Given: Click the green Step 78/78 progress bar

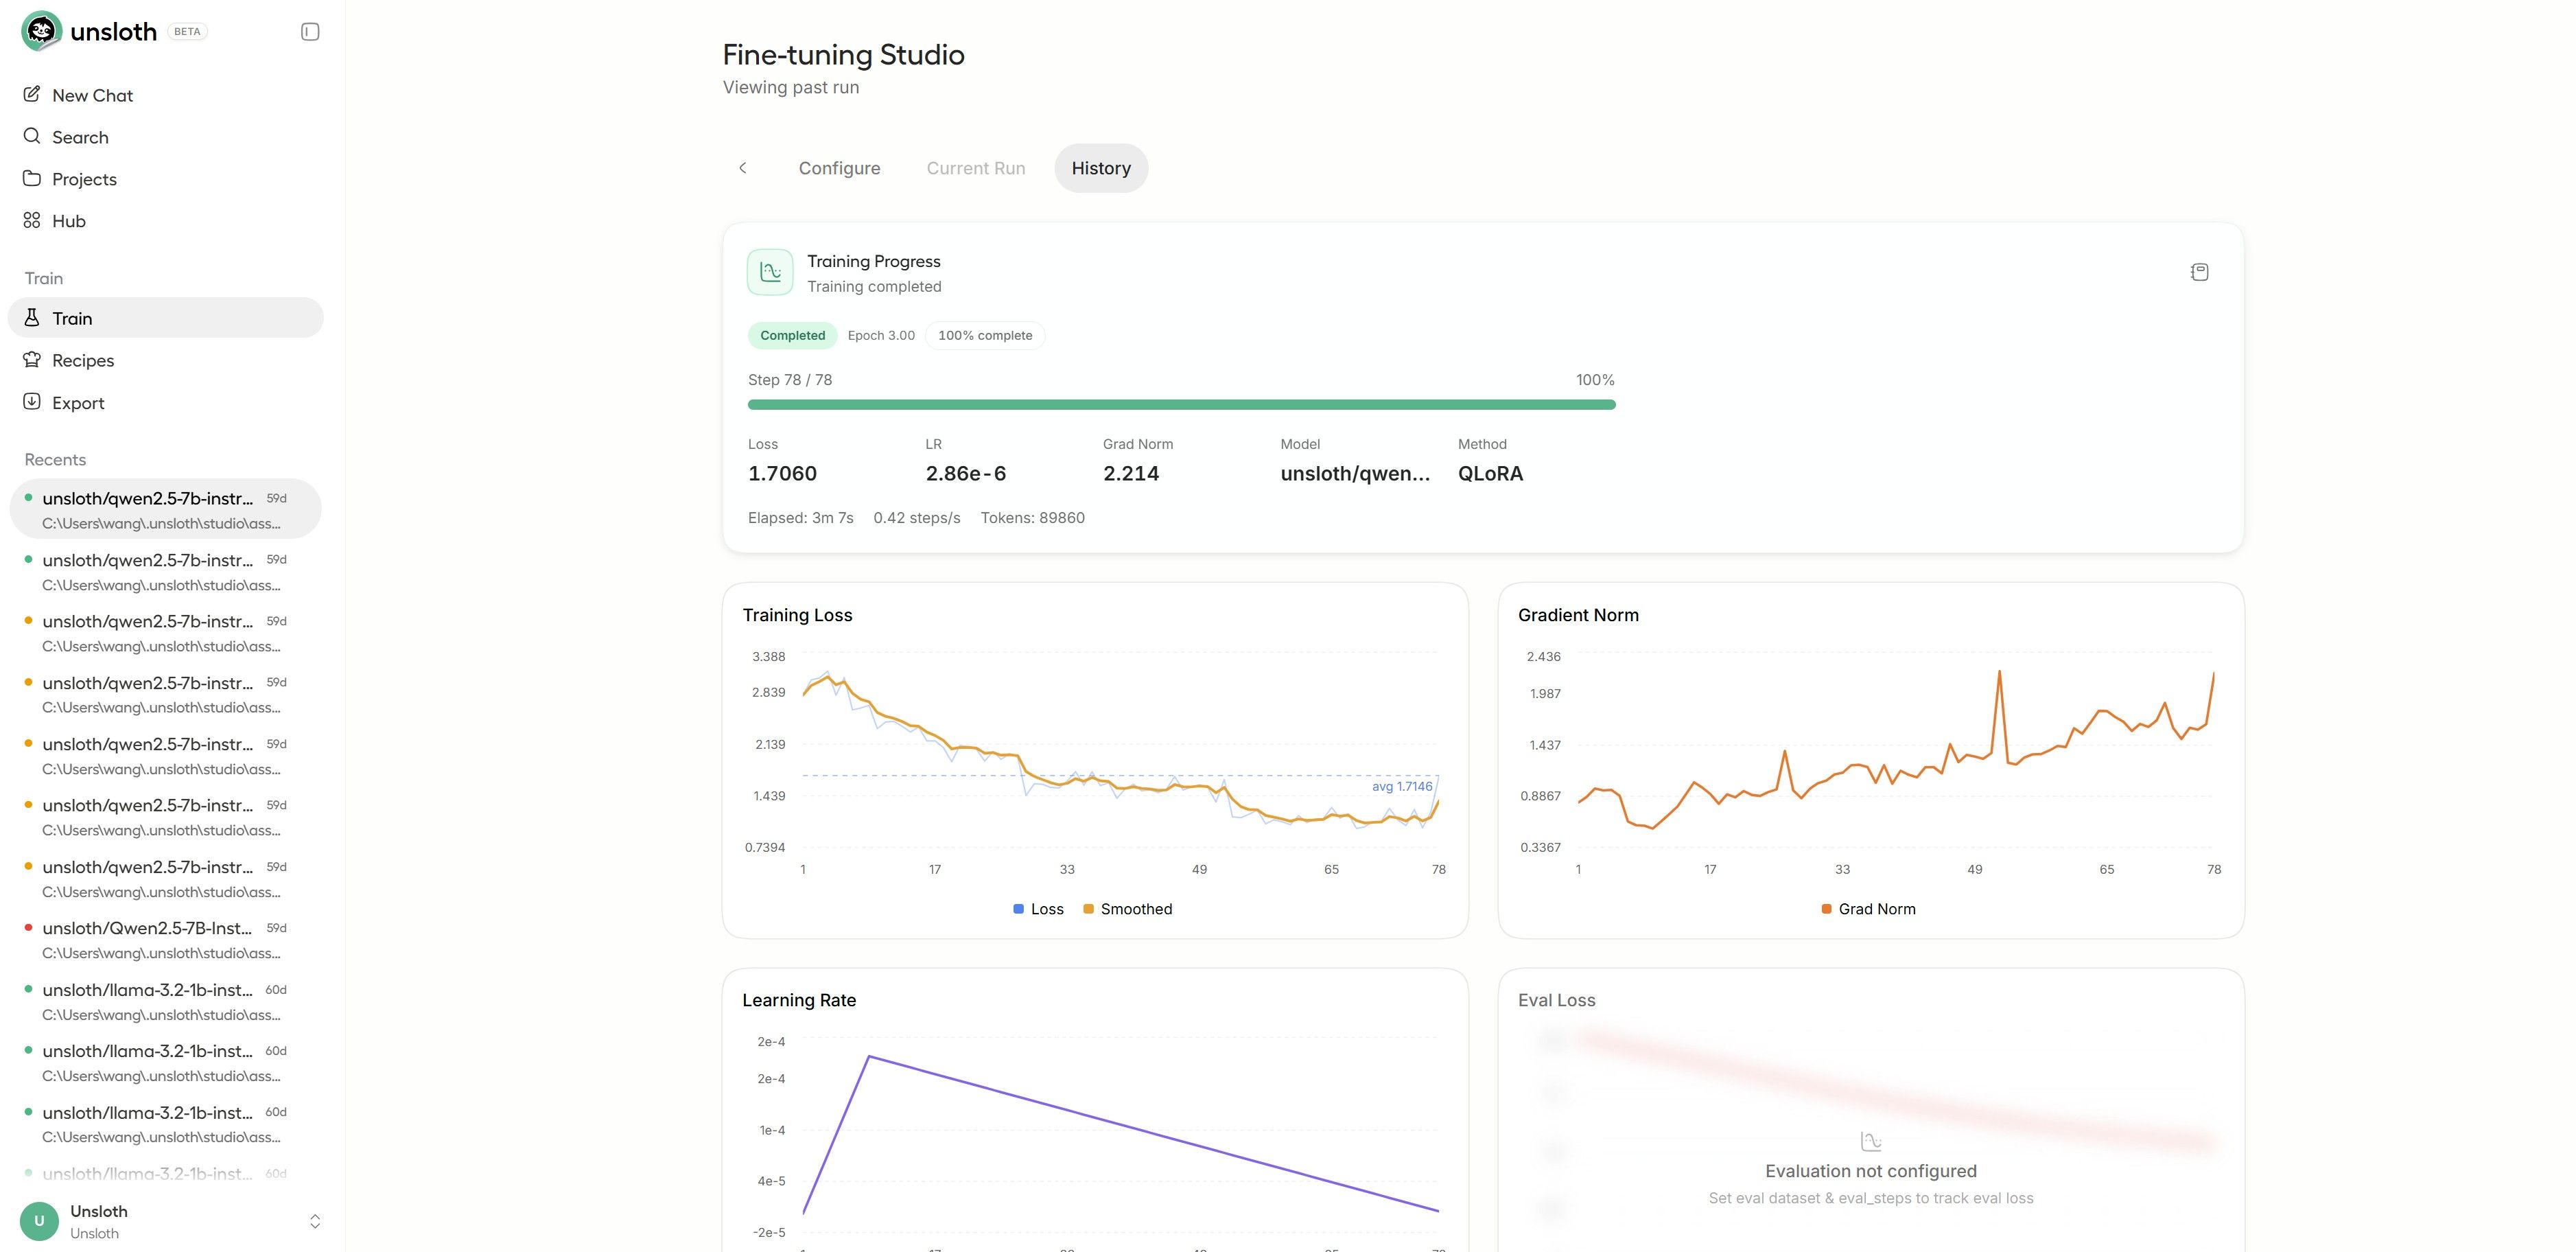Looking at the screenshot, I should pos(1181,405).
